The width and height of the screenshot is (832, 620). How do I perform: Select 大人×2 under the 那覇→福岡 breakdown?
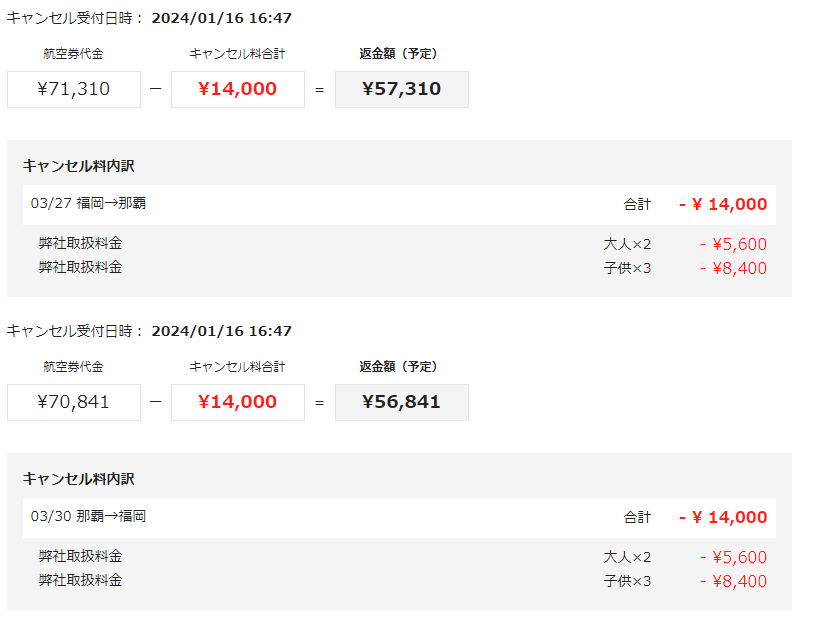pyautogui.click(x=627, y=557)
